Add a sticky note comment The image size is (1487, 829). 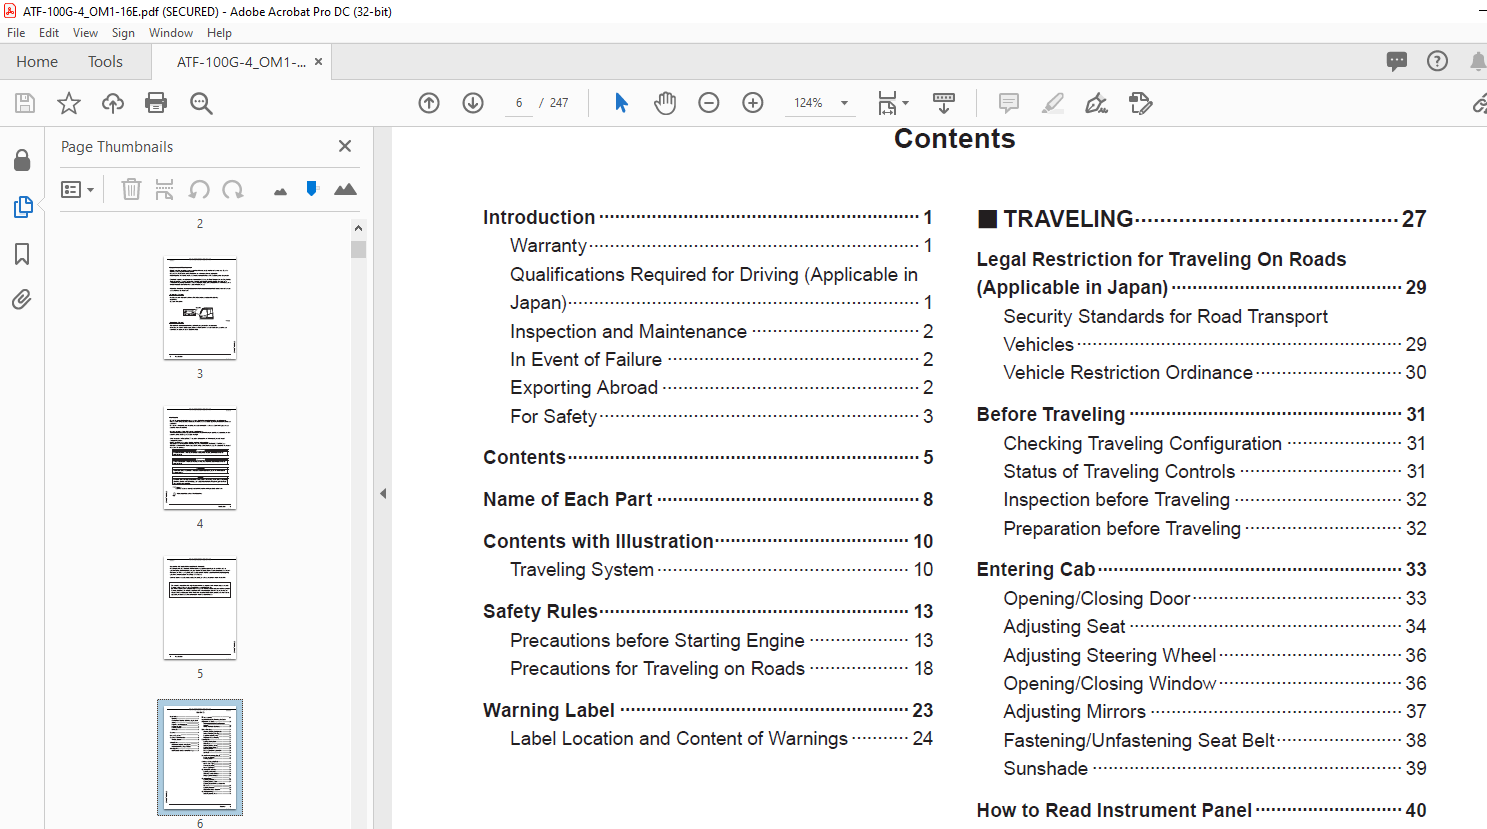coord(1009,103)
